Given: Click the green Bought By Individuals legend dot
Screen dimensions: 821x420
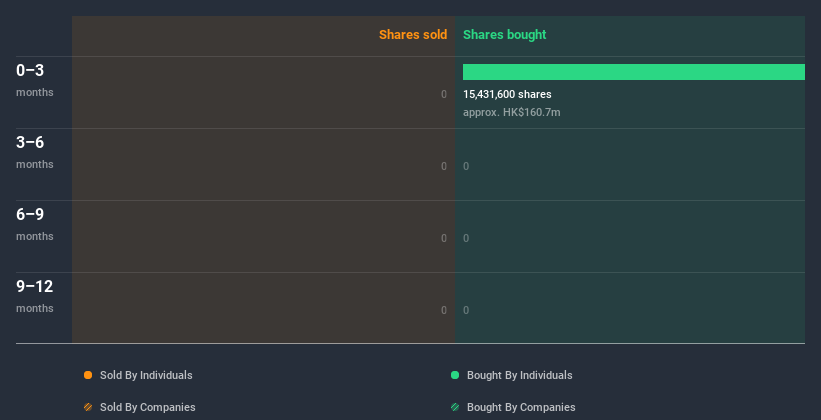Looking at the screenshot, I should pos(455,375).
